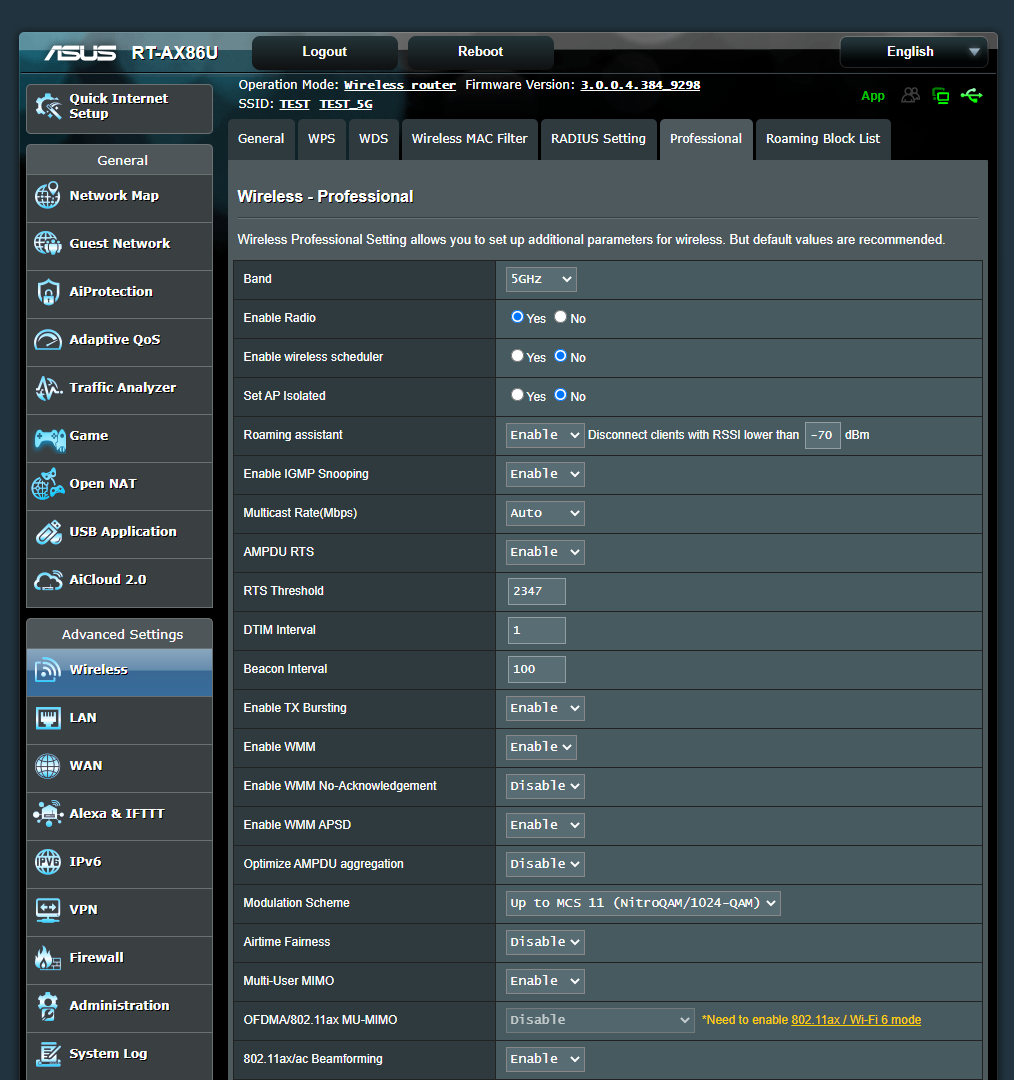Open the English language dropdown

click(x=913, y=52)
